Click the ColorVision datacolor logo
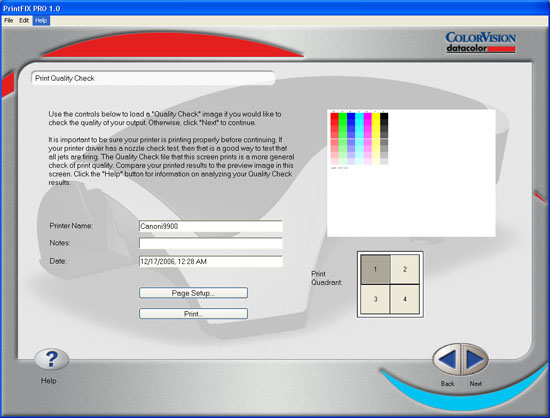The width and height of the screenshot is (550, 418). 481,42
